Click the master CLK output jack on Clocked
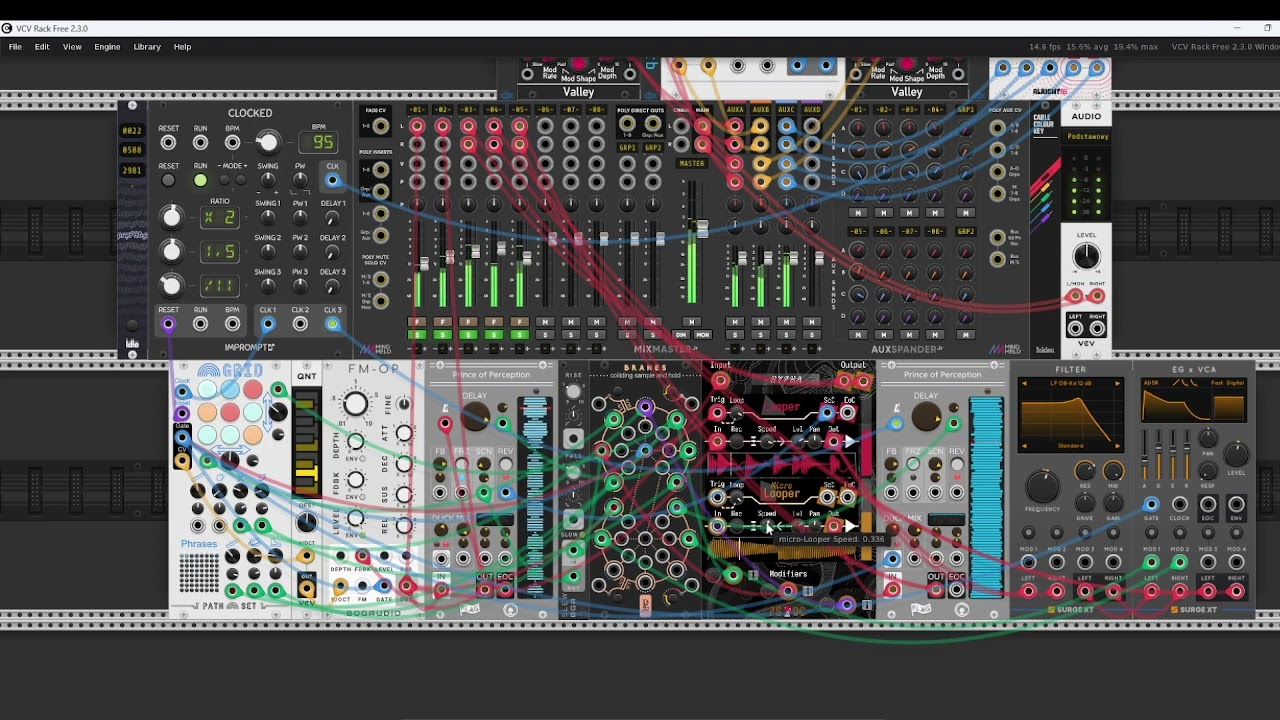Screen dimensions: 1280x720 pyautogui.click(x=332, y=181)
